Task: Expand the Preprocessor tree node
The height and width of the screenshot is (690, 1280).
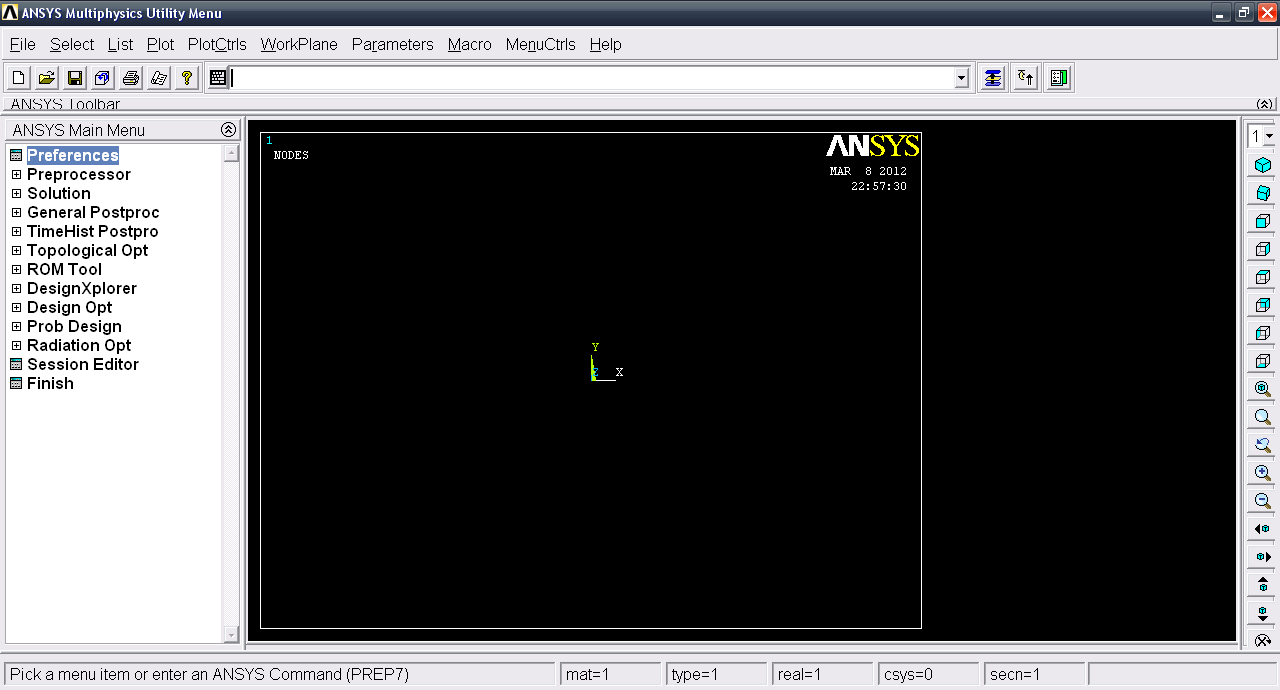Action: click(x=16, y=174)
